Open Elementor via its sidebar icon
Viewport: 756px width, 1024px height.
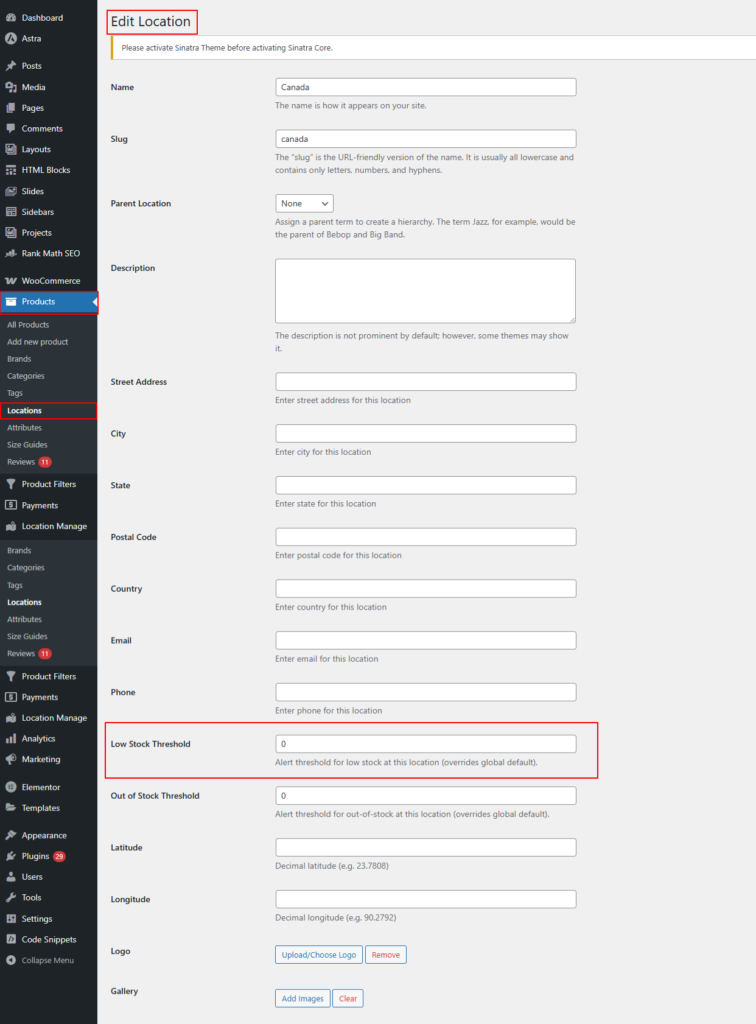tap(11, 787)
